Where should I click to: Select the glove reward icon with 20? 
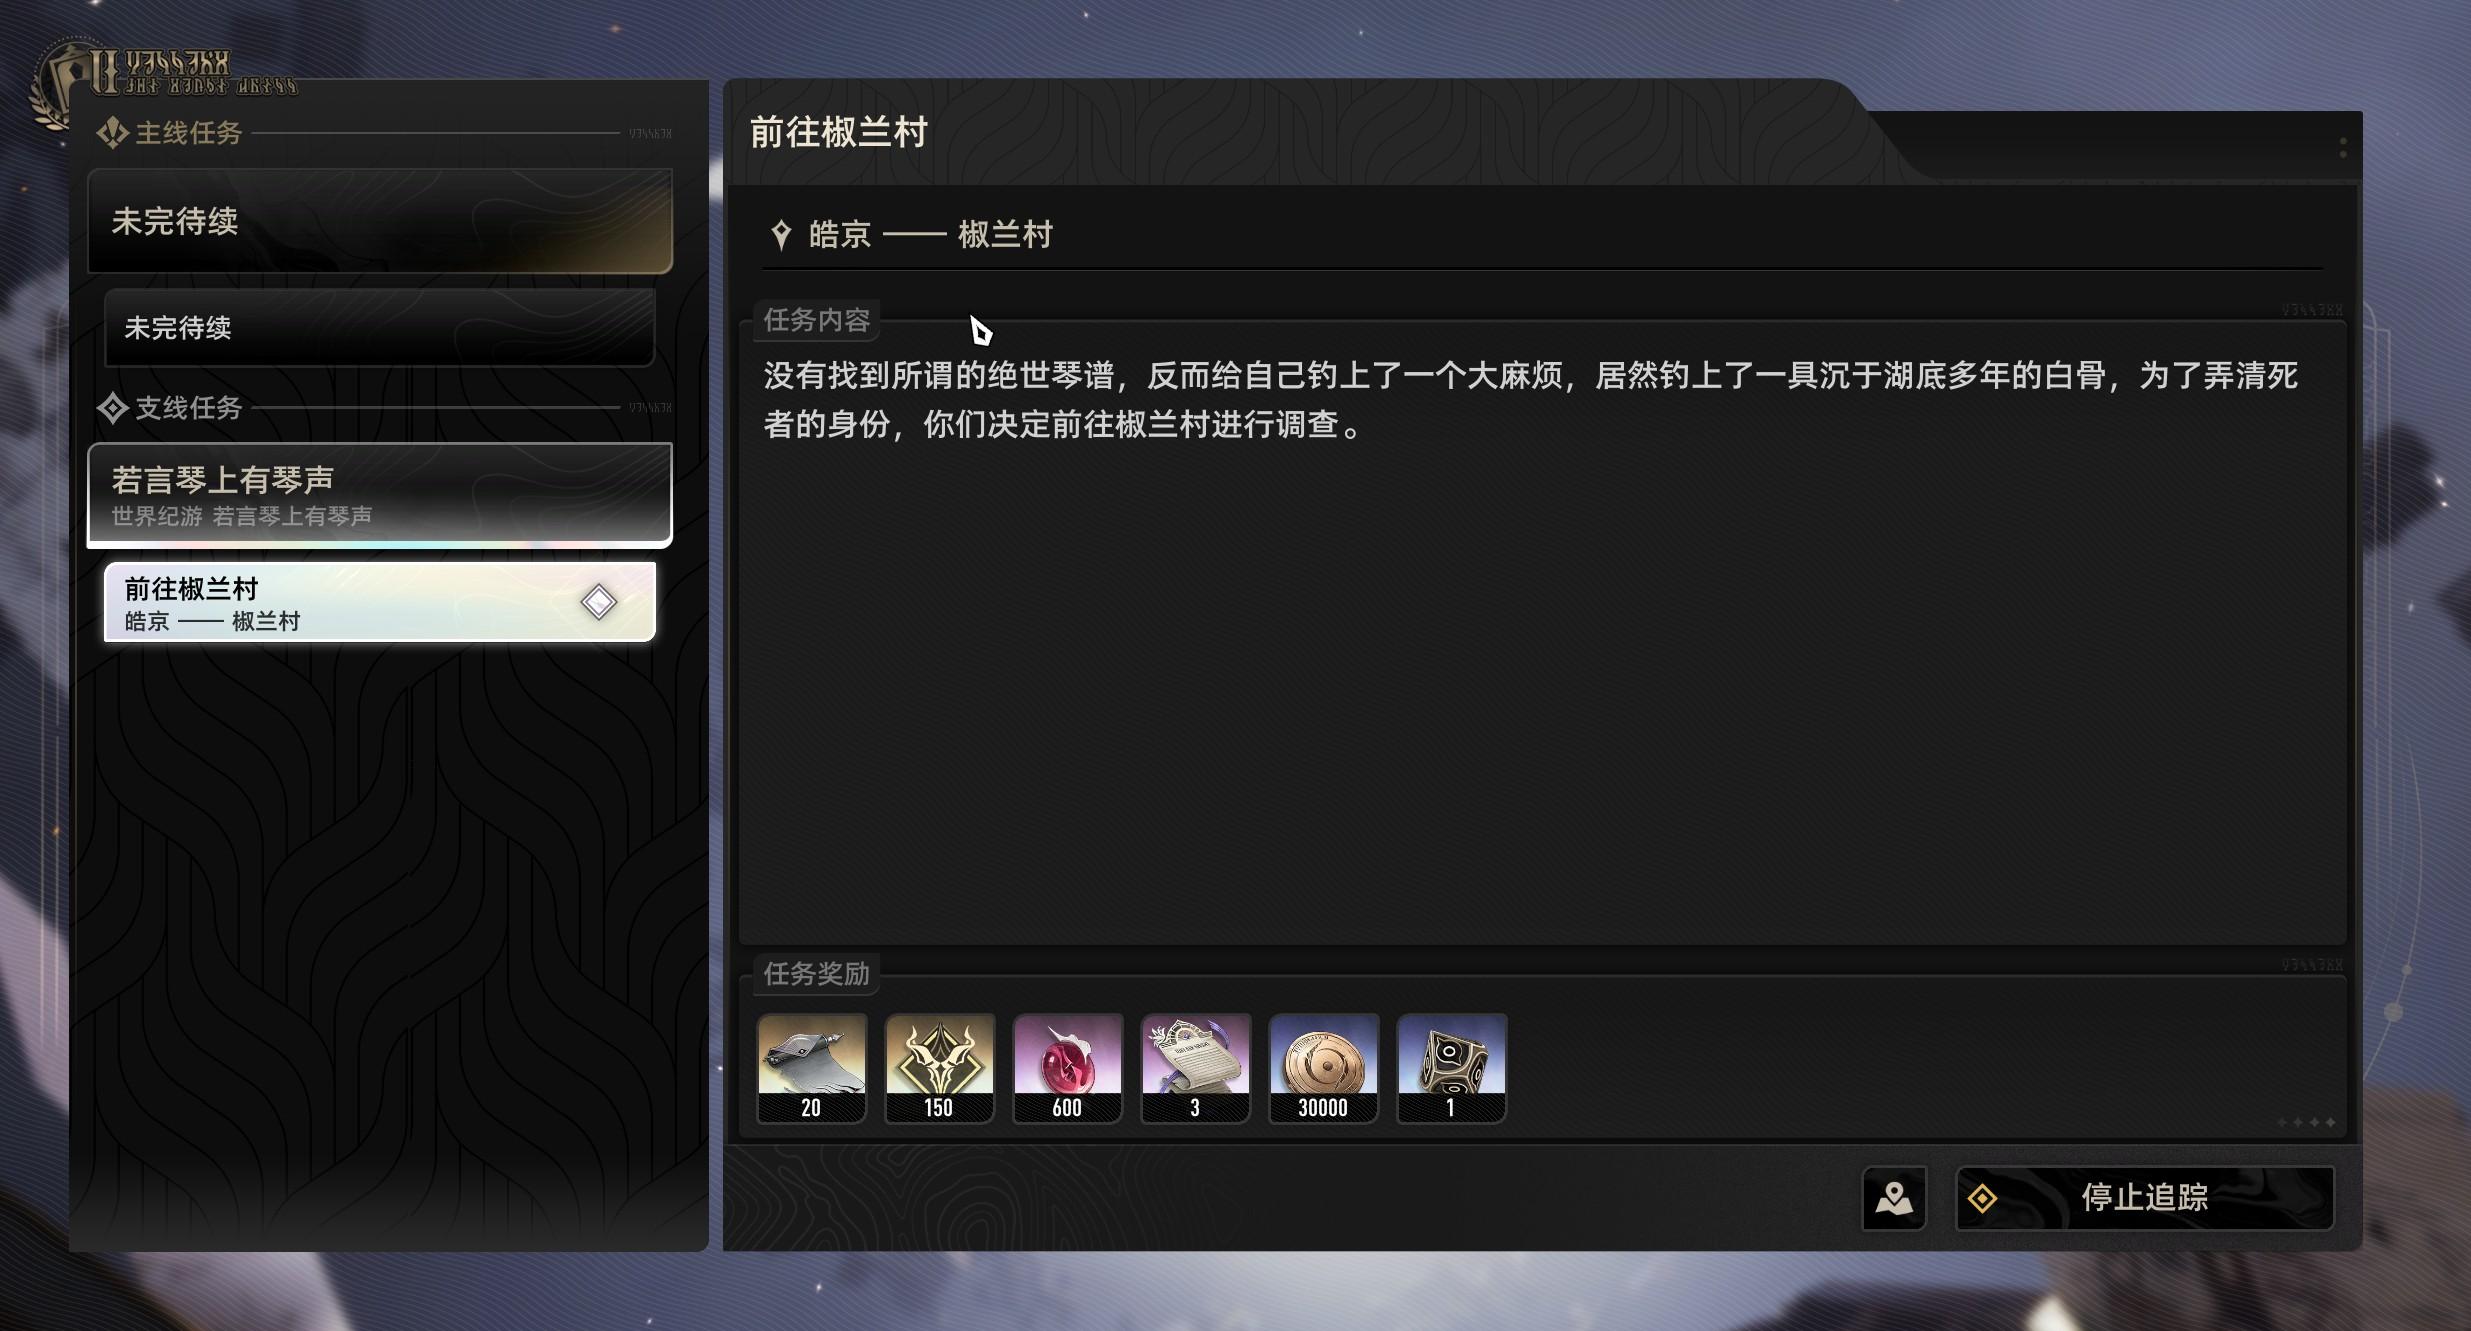[x=811, y=1068]
